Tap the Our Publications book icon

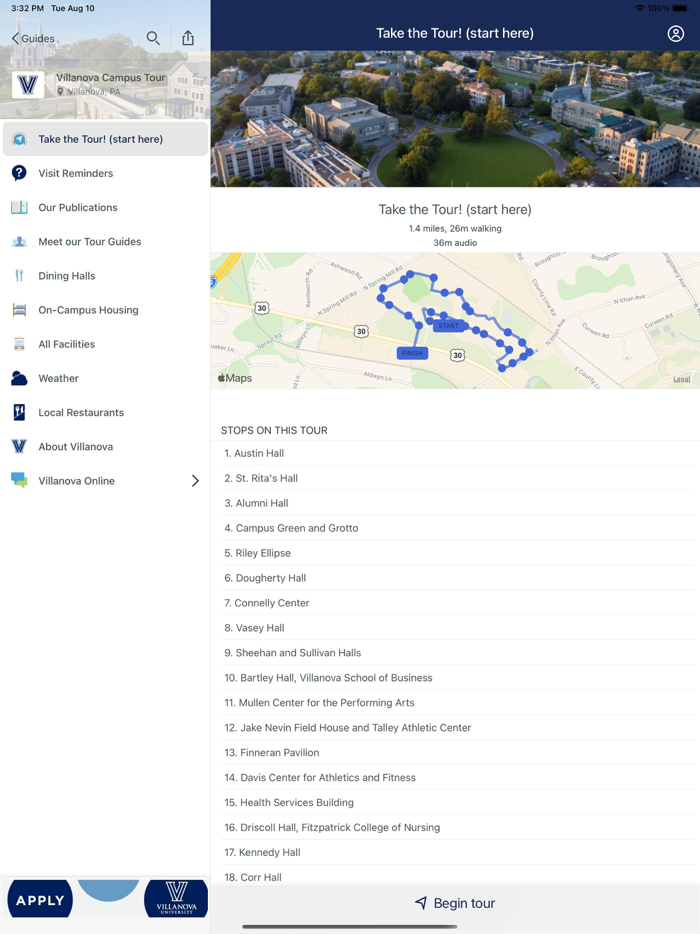pos(19,207)
